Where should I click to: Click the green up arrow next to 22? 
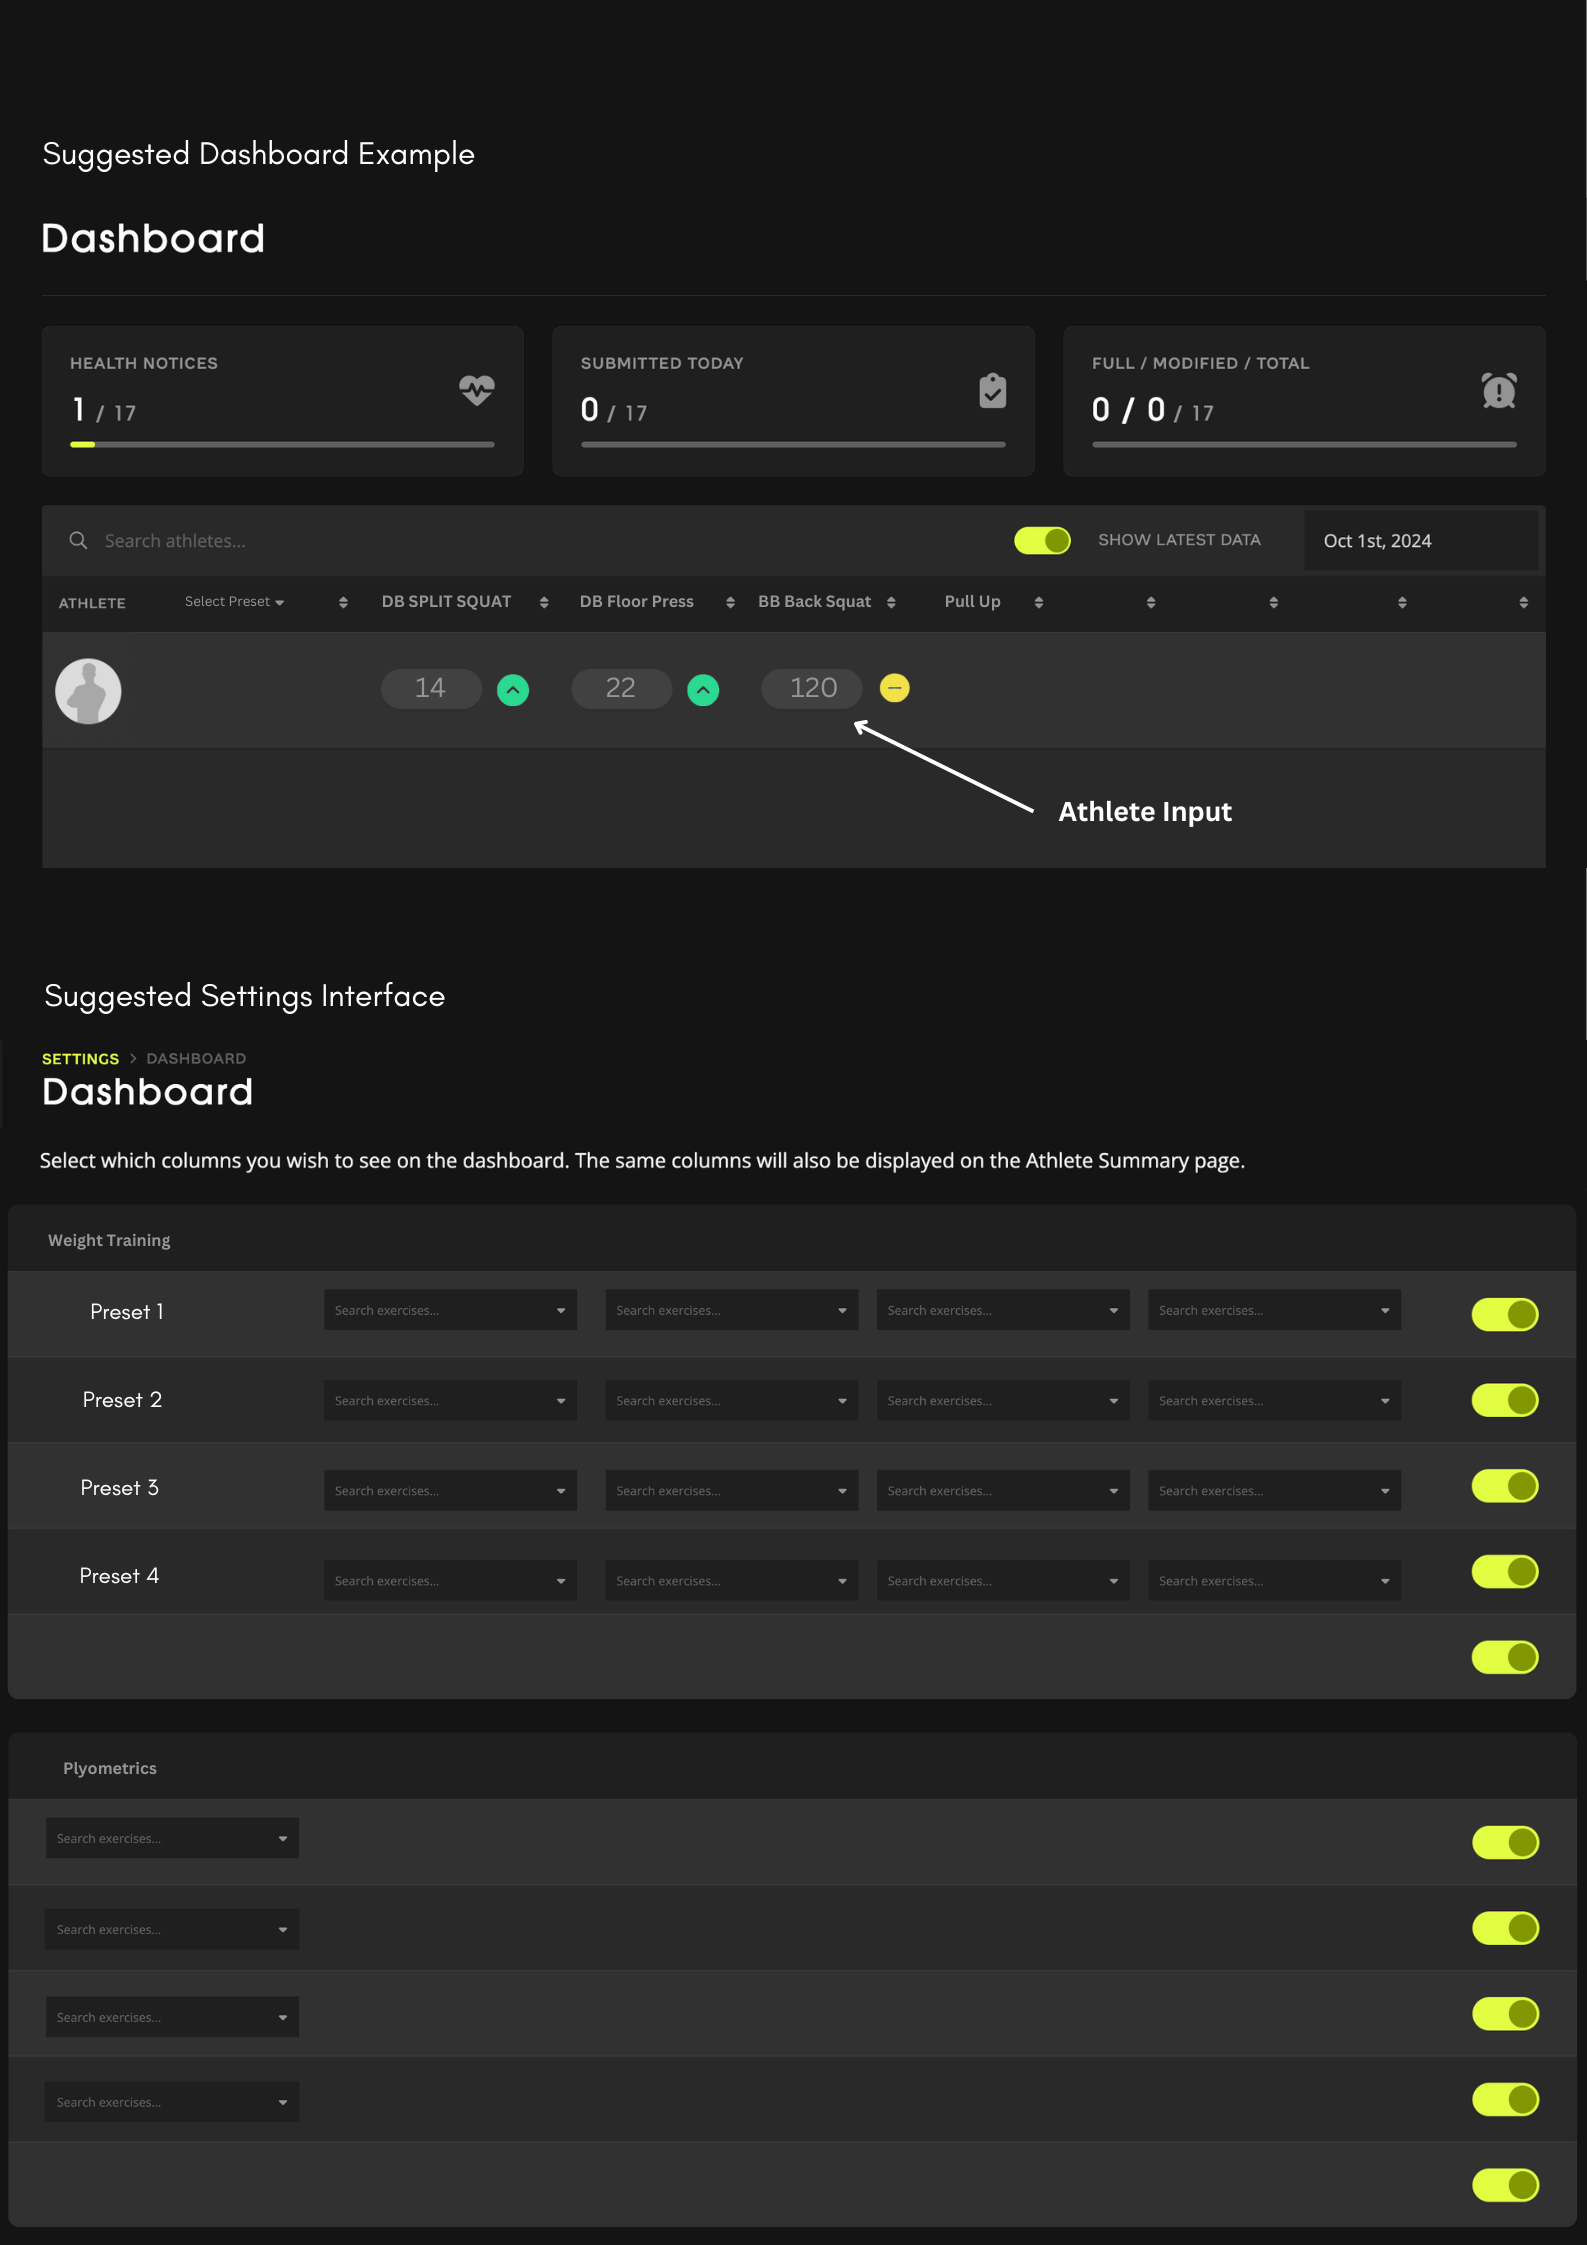[x=703, y=690]
